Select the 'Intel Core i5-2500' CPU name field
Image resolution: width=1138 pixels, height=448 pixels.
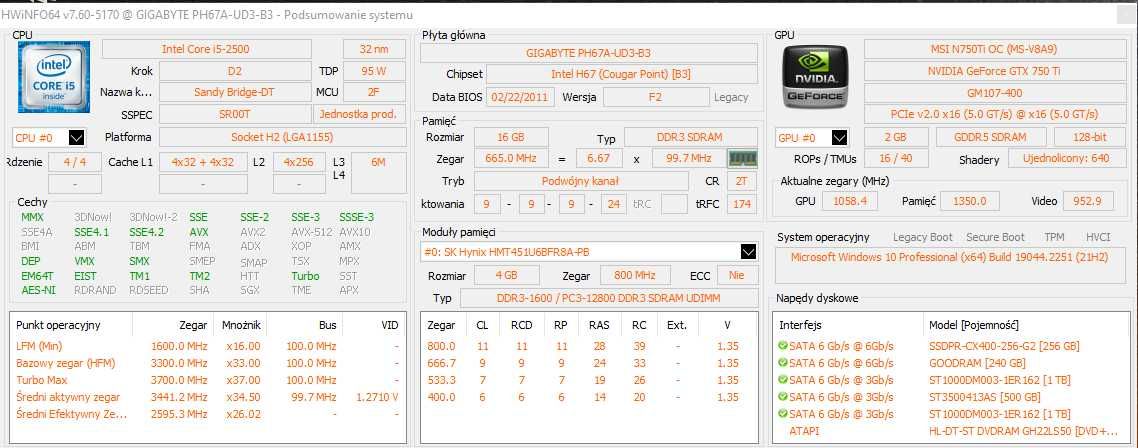pyautogui.click(x=207, y=49)
